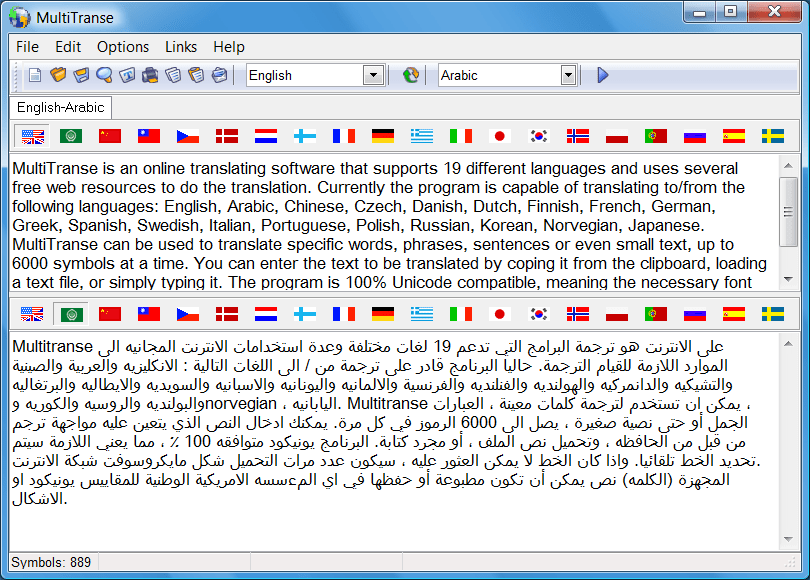810x580 pixels.
Task: Expand the English combo box arrow
Action: [x=374, y=74]
